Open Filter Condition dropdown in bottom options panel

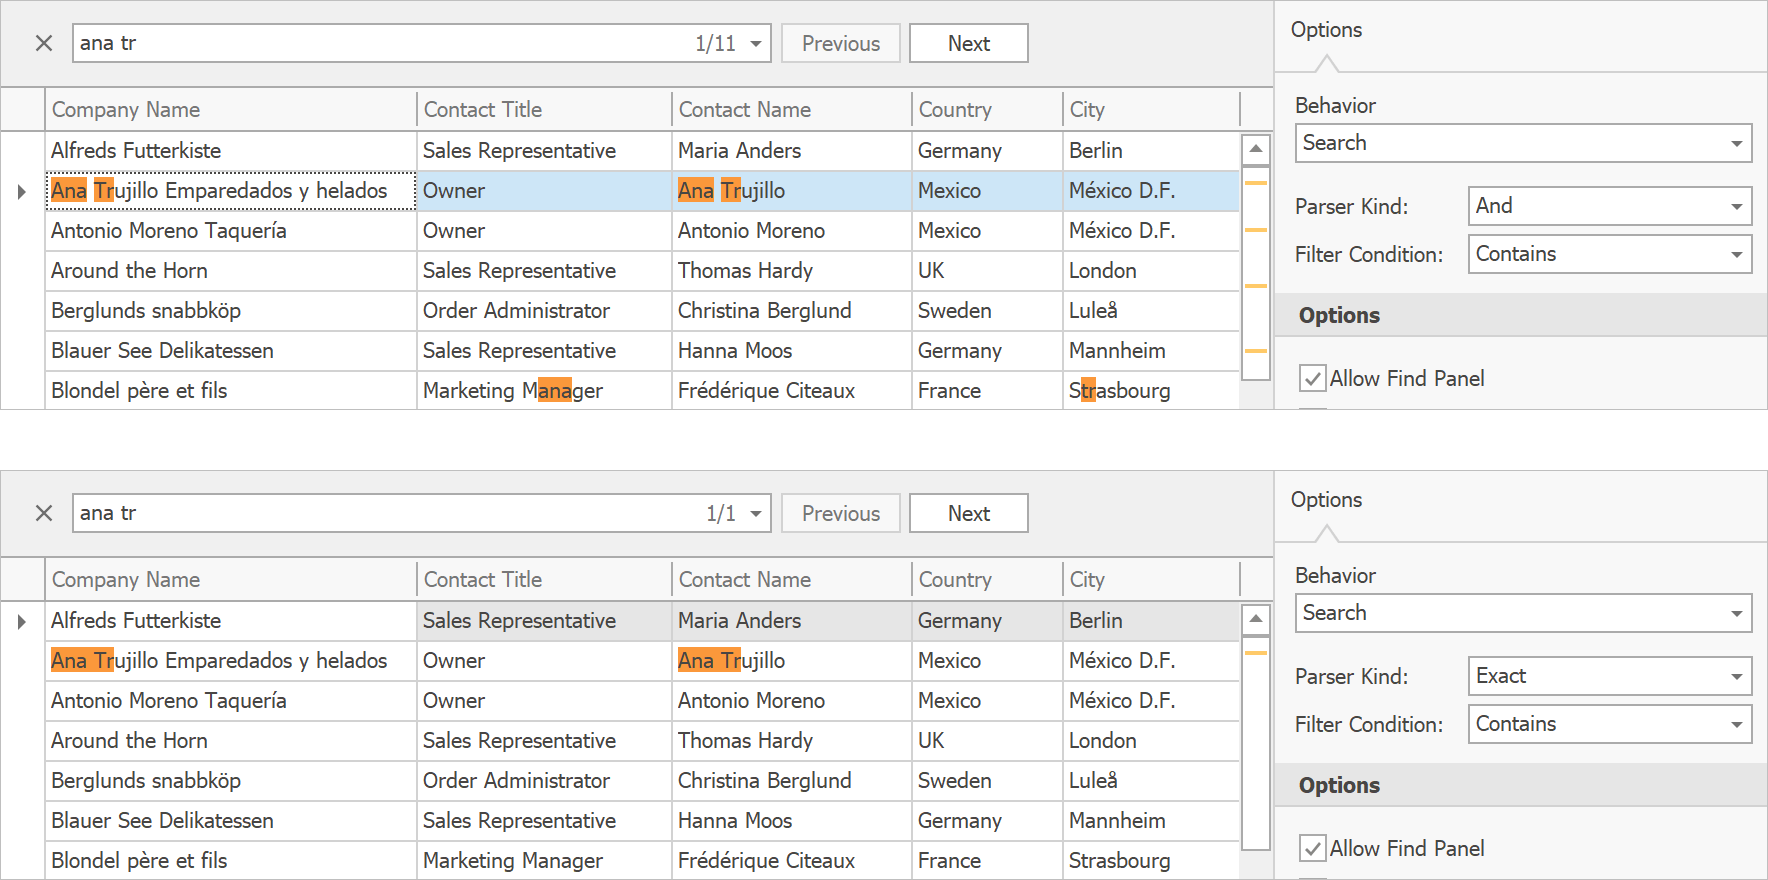(x=1737, y=724)
